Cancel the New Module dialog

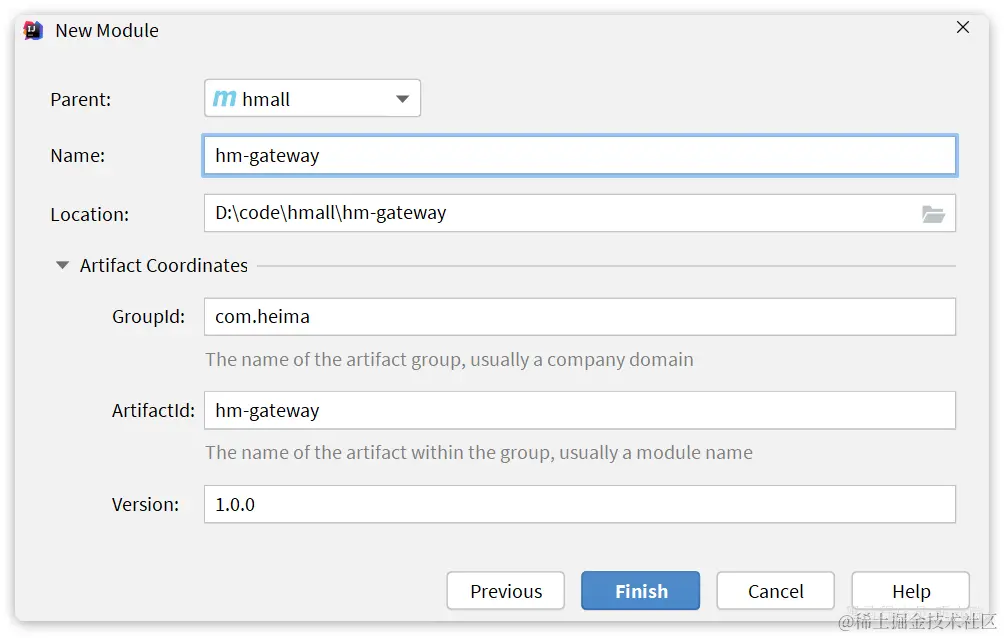point(775,591)
